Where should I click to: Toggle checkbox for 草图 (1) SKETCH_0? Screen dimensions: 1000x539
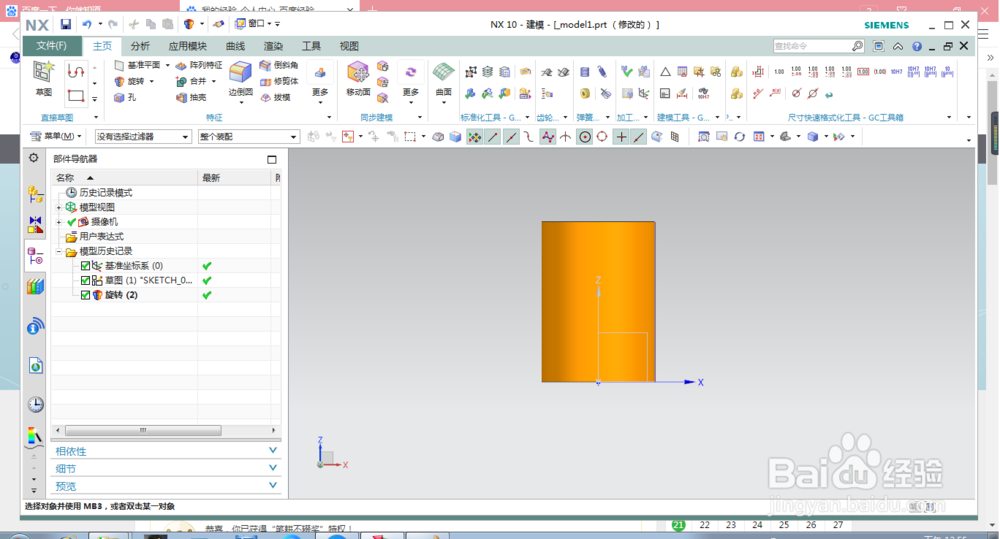[85, 281]
